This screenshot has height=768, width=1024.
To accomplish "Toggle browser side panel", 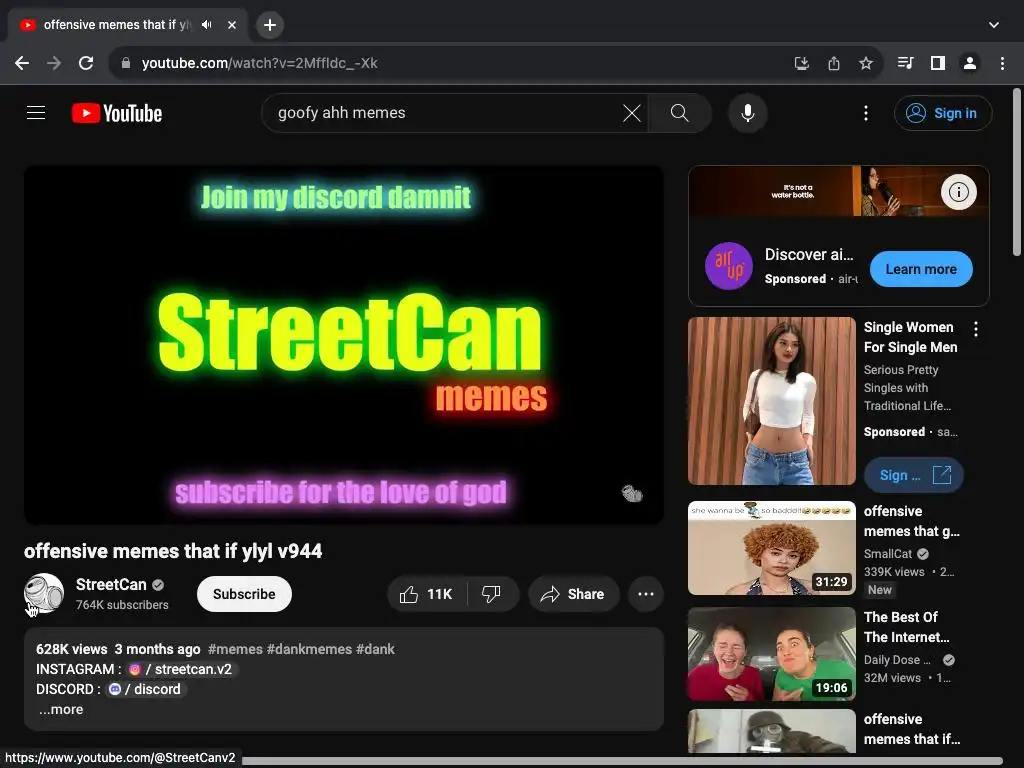I will coord(938,63).
